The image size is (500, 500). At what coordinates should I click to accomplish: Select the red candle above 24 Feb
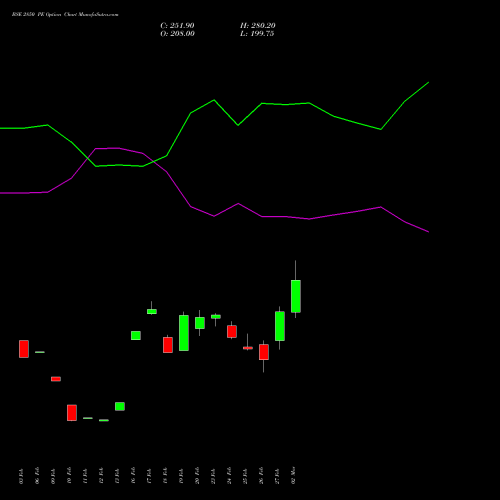coord(232,331)
